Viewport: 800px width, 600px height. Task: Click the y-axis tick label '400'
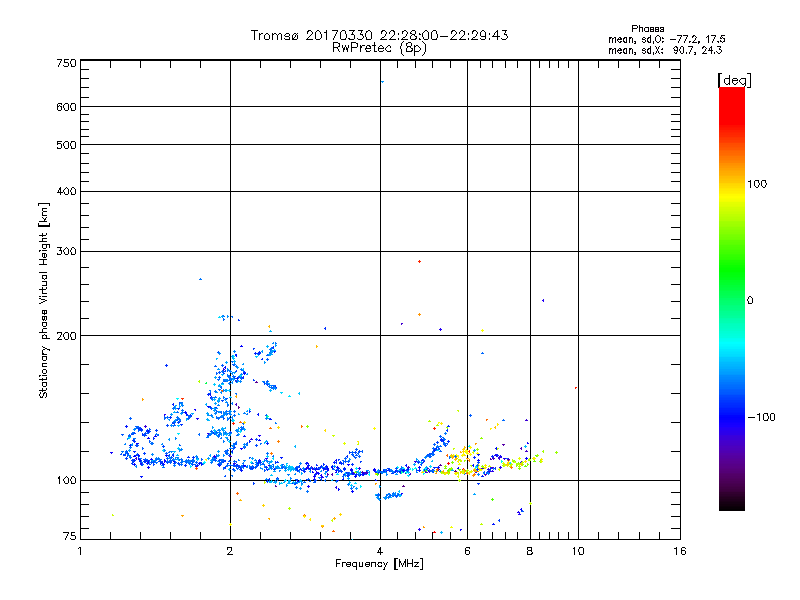point(66,191)
